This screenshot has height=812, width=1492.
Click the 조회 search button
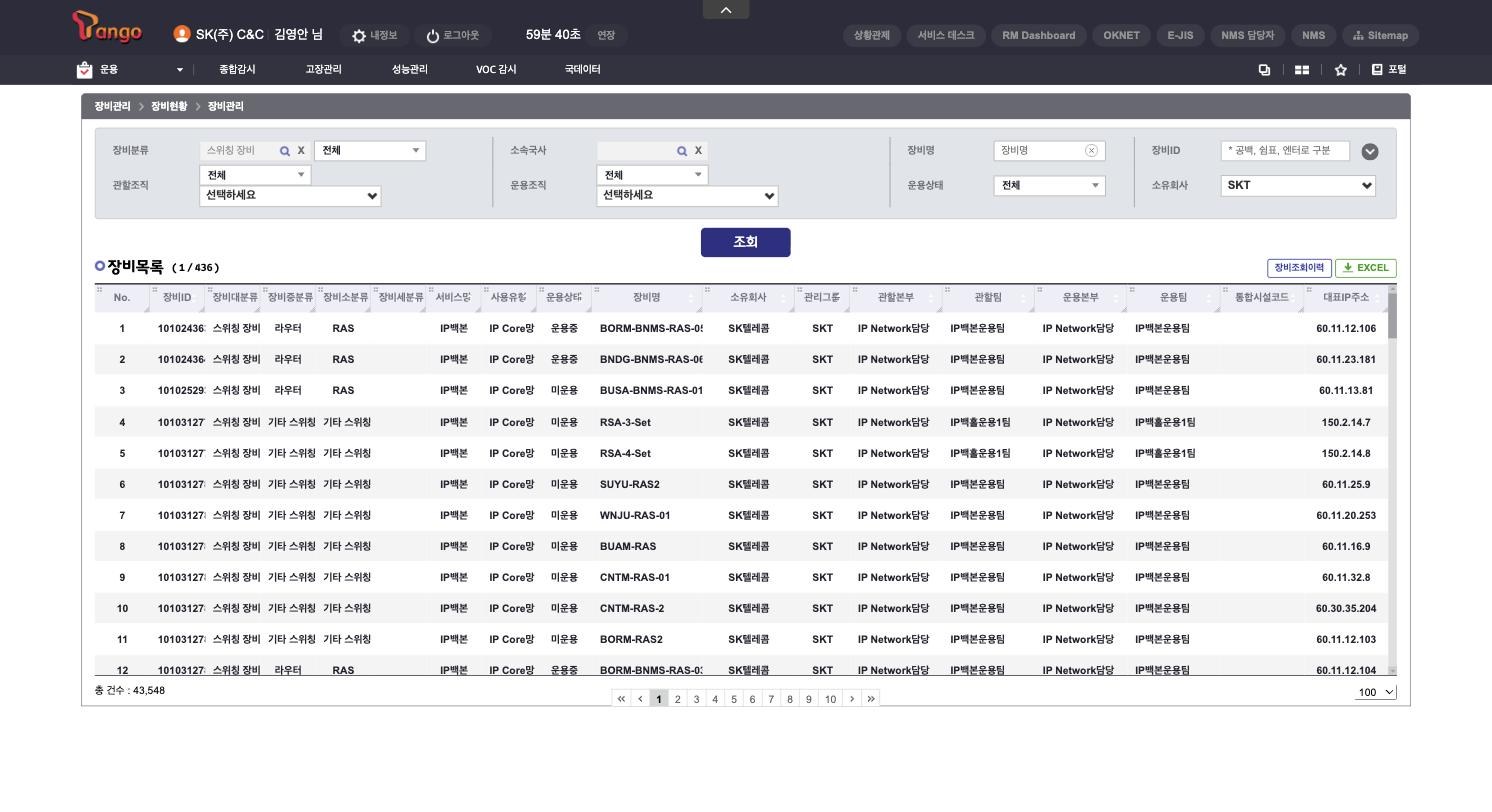(746, 242)
